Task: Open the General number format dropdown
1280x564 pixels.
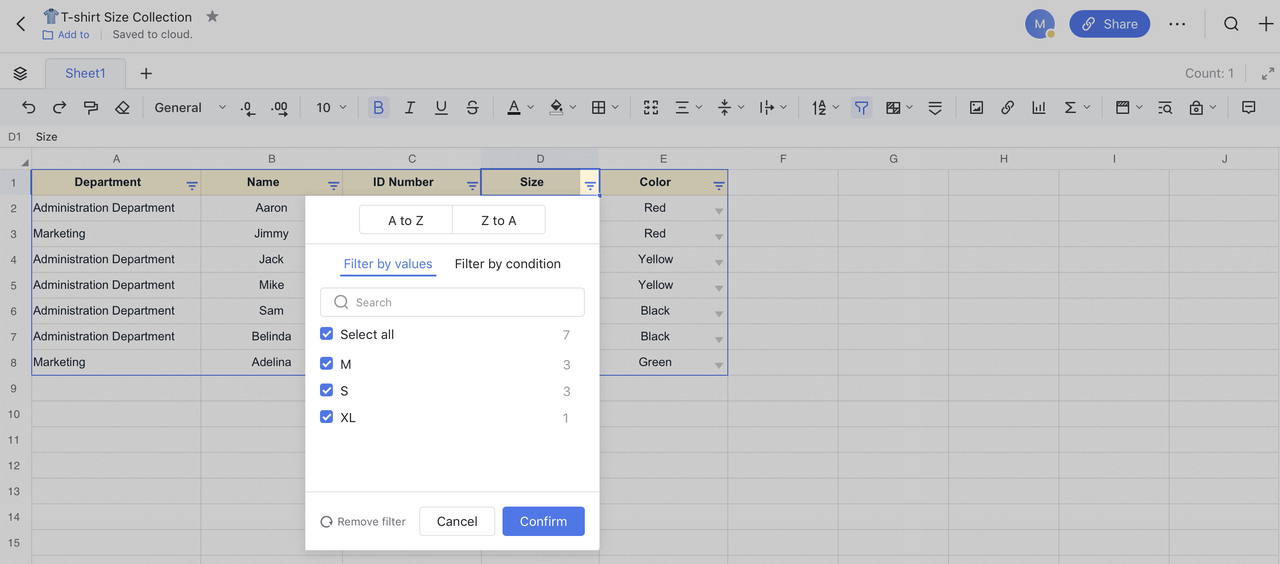Action: [190, 108]
